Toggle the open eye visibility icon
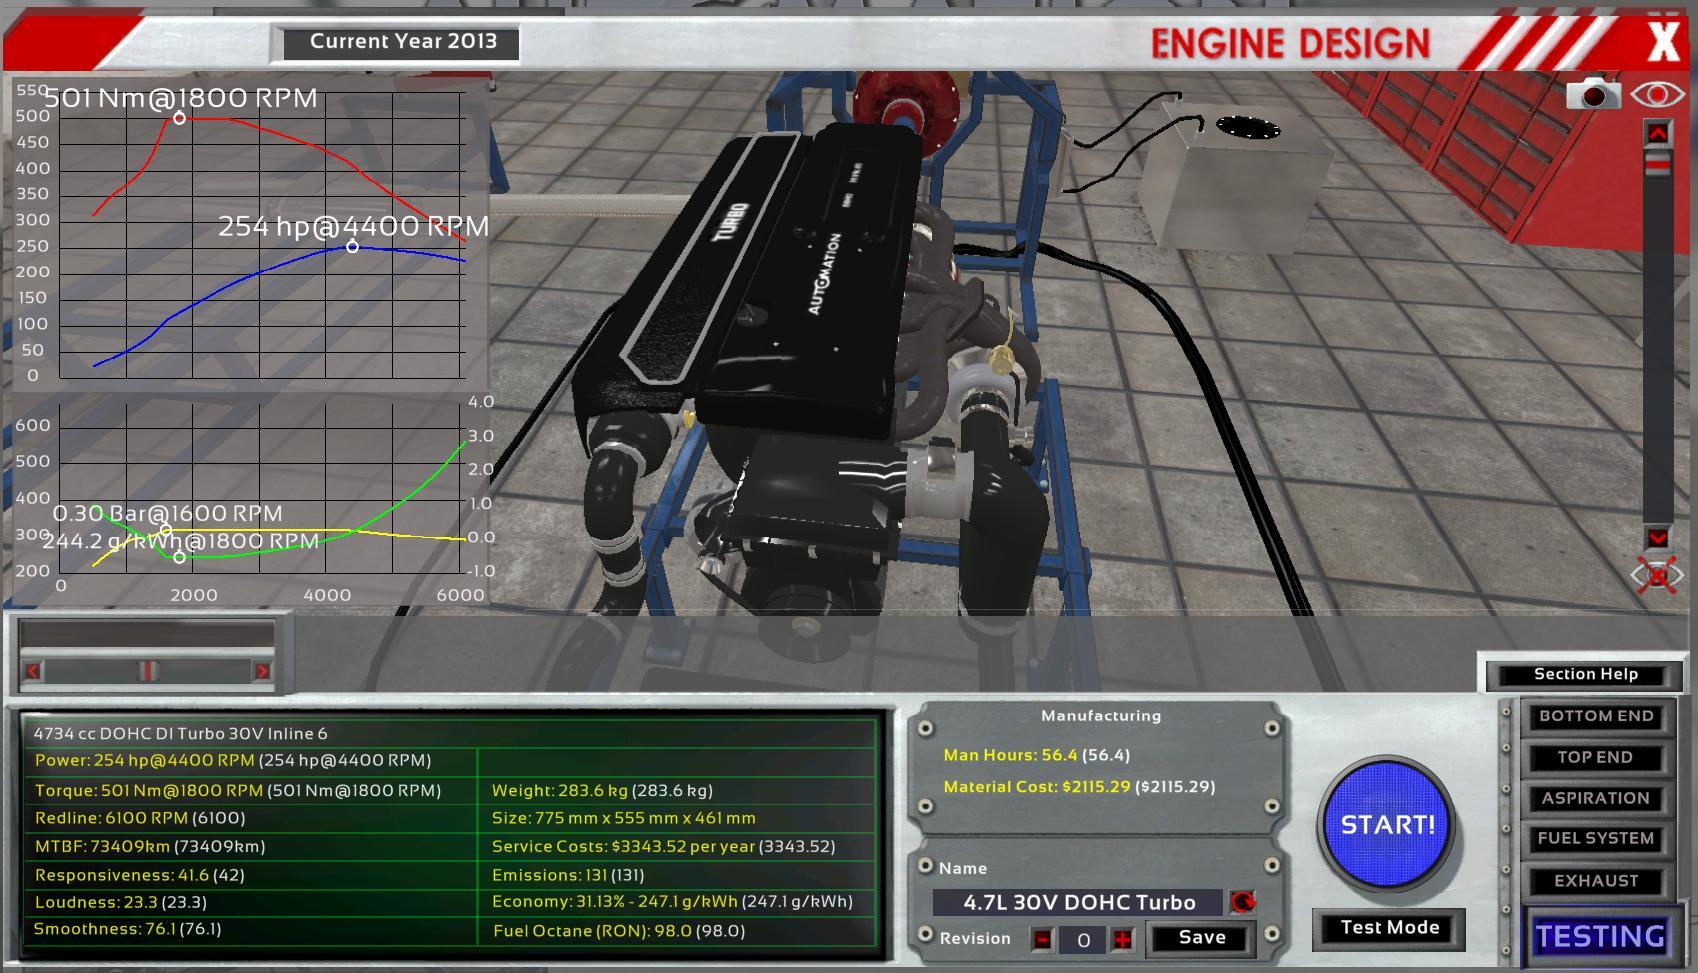This screenshot has width=1698, height=973. point(1657,94)
